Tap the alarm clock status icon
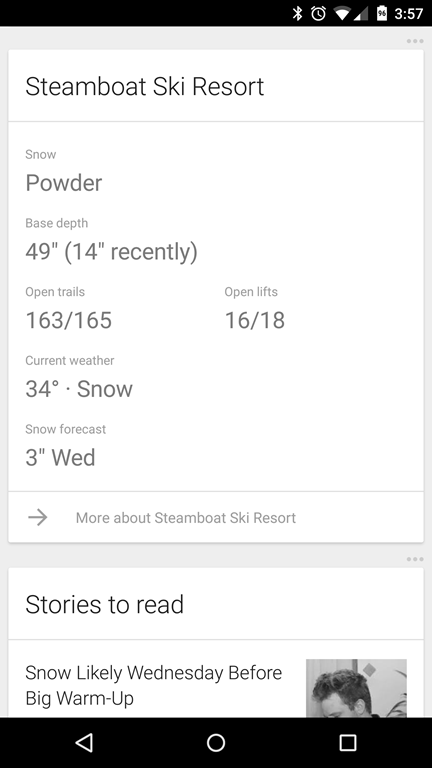This screenshot has width=432, height=768. (x=318, y=13)
